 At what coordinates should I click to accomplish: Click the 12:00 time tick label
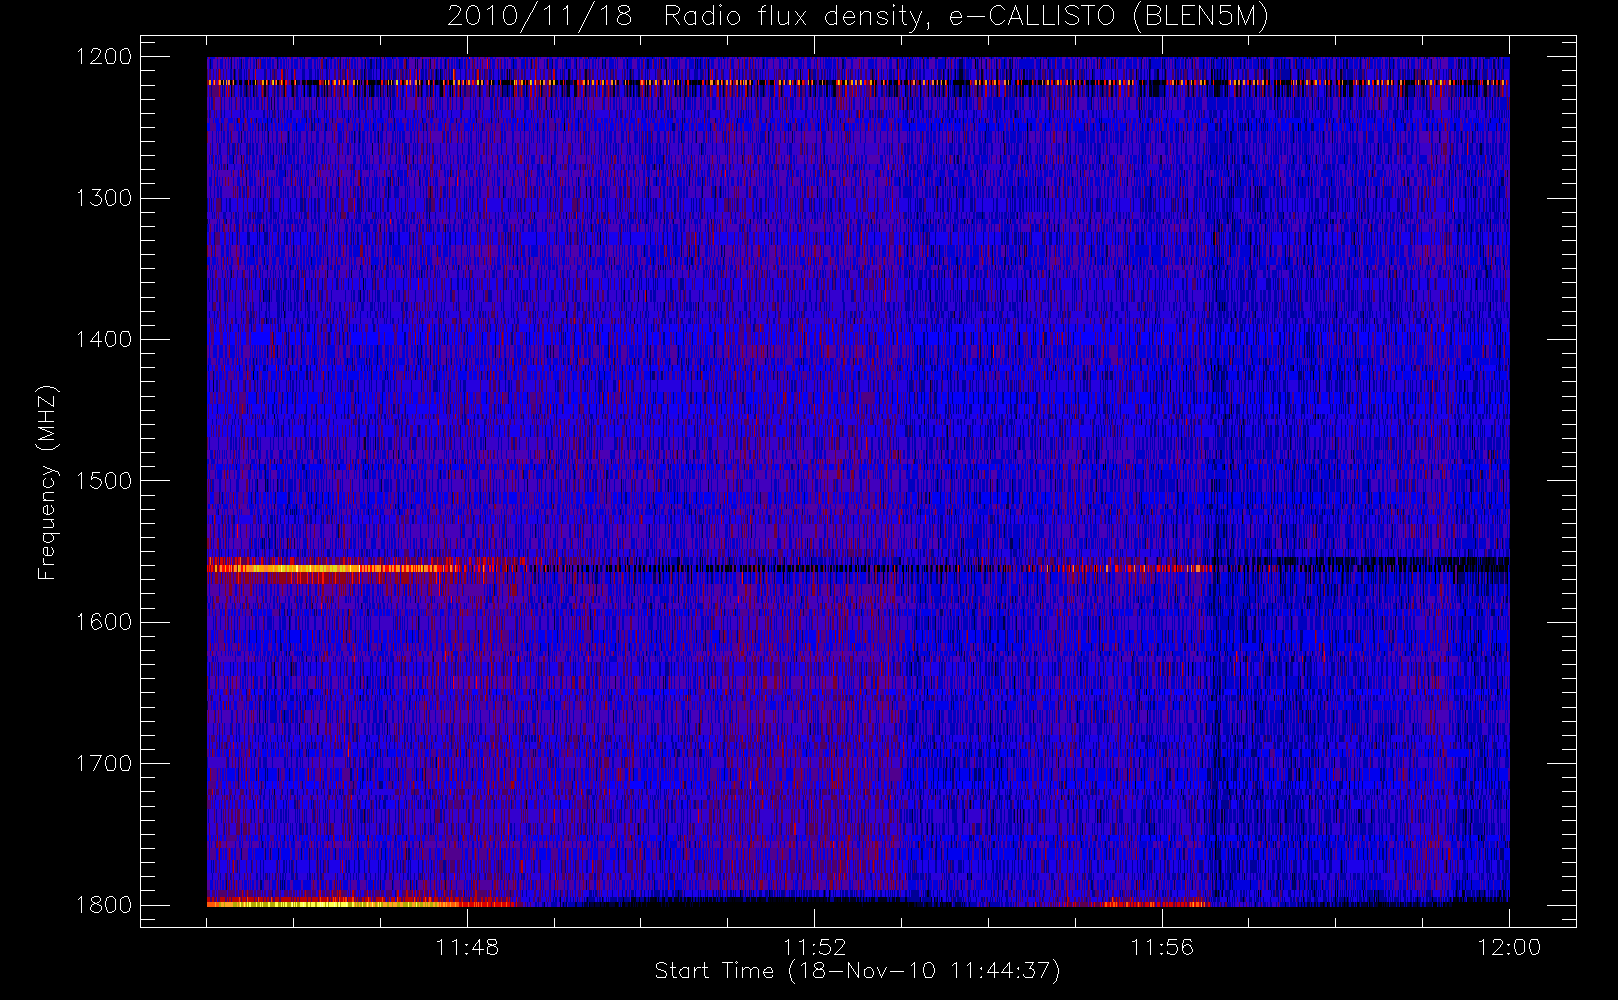point(1509,947)
